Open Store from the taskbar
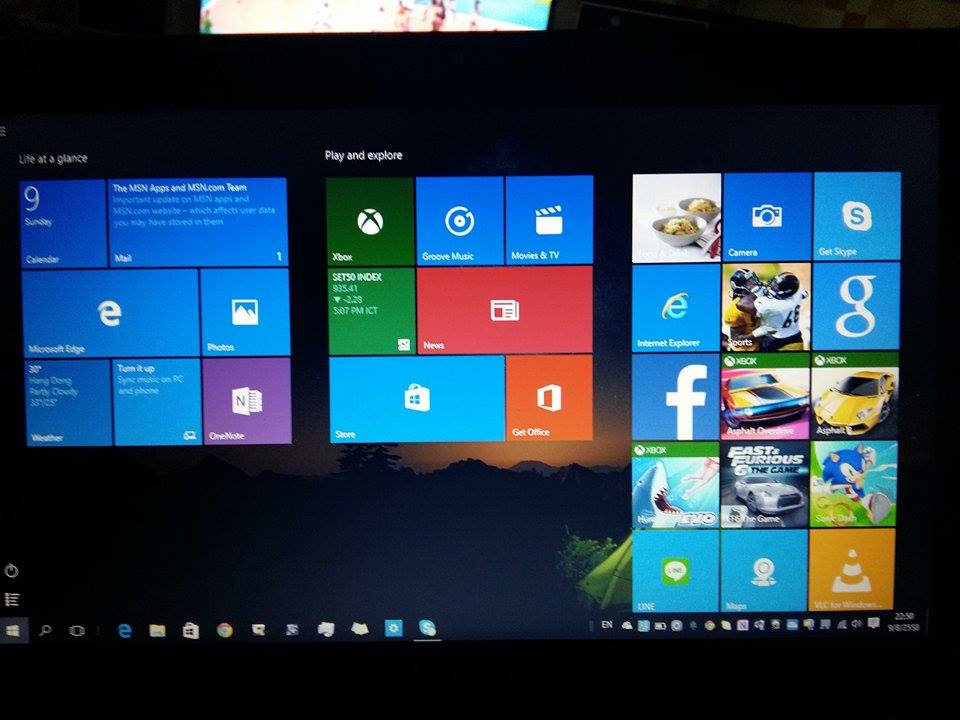Image resolution: width=960 pixels, height=720 pixels. pos(191,630)
